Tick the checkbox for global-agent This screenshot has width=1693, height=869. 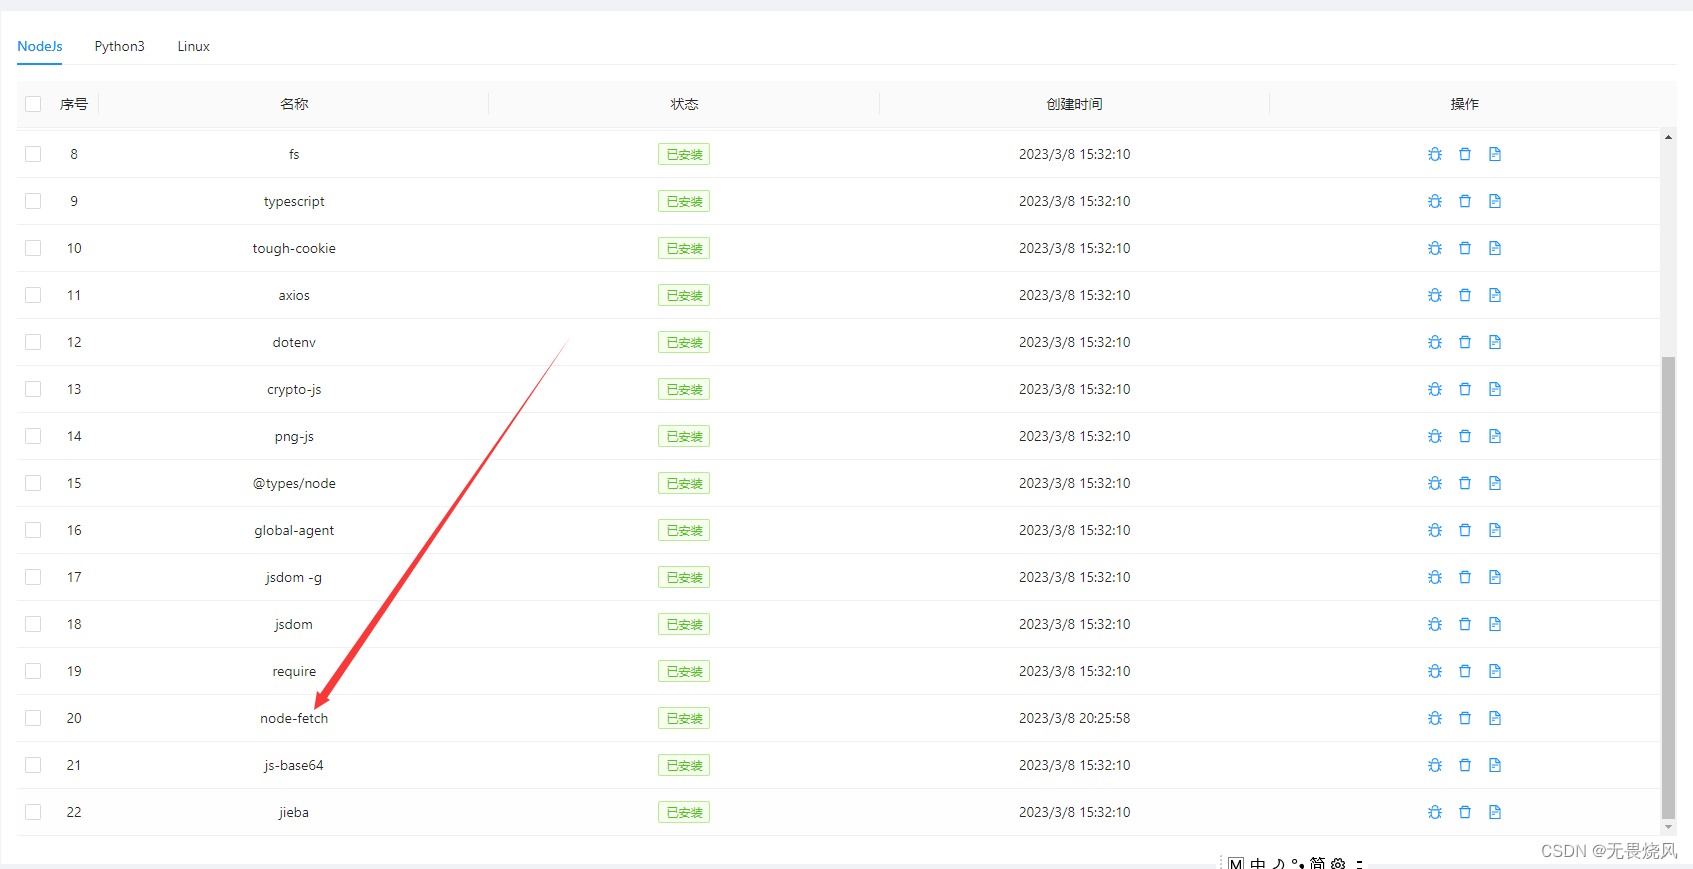33,530
